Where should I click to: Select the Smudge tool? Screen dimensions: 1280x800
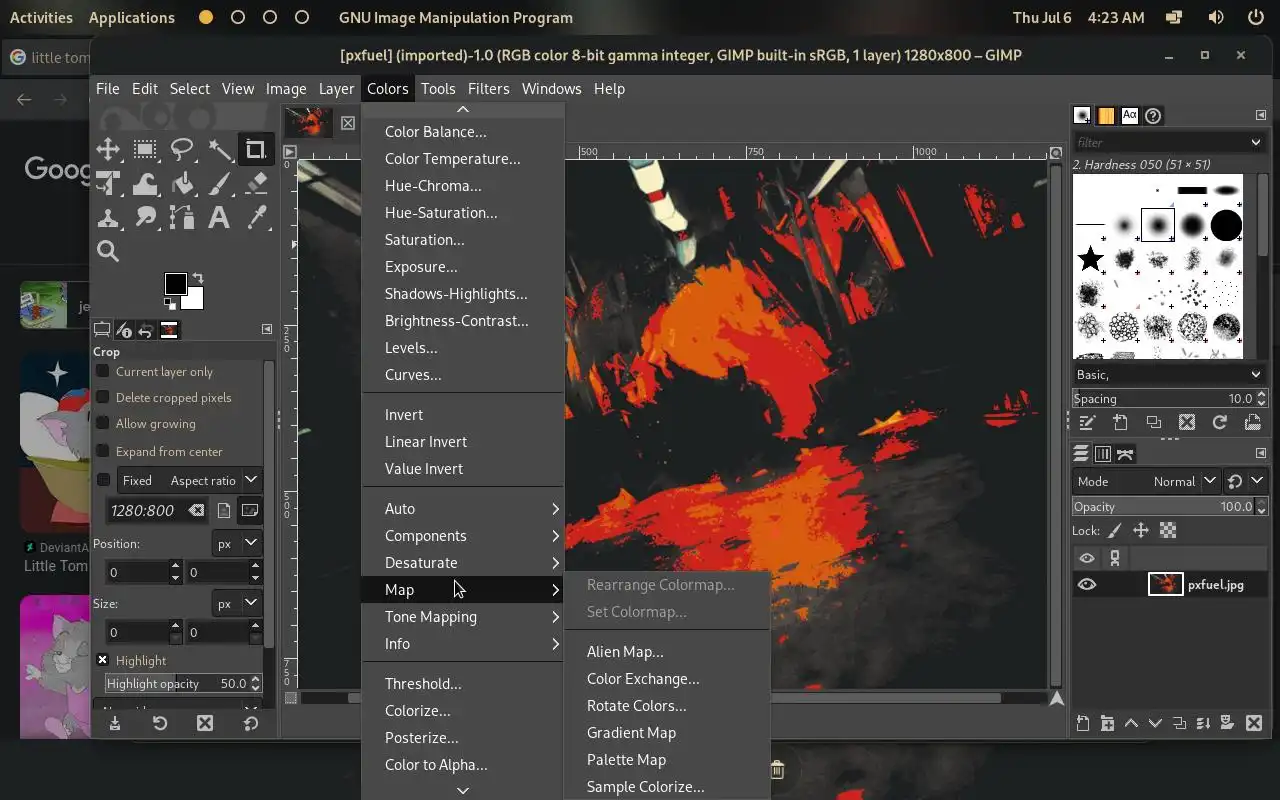145,217
